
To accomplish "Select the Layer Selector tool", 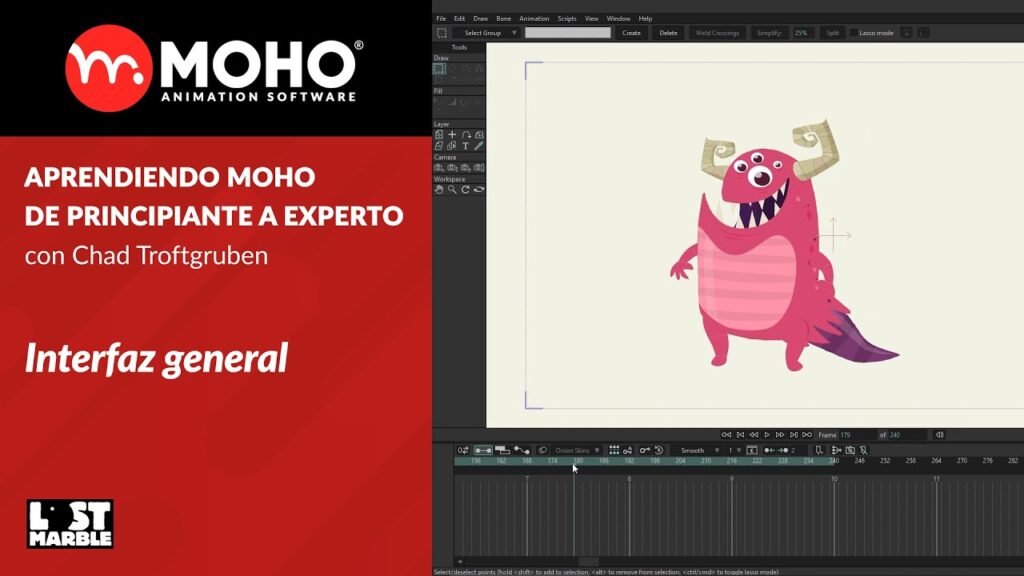I will click(x=452, y=146).
